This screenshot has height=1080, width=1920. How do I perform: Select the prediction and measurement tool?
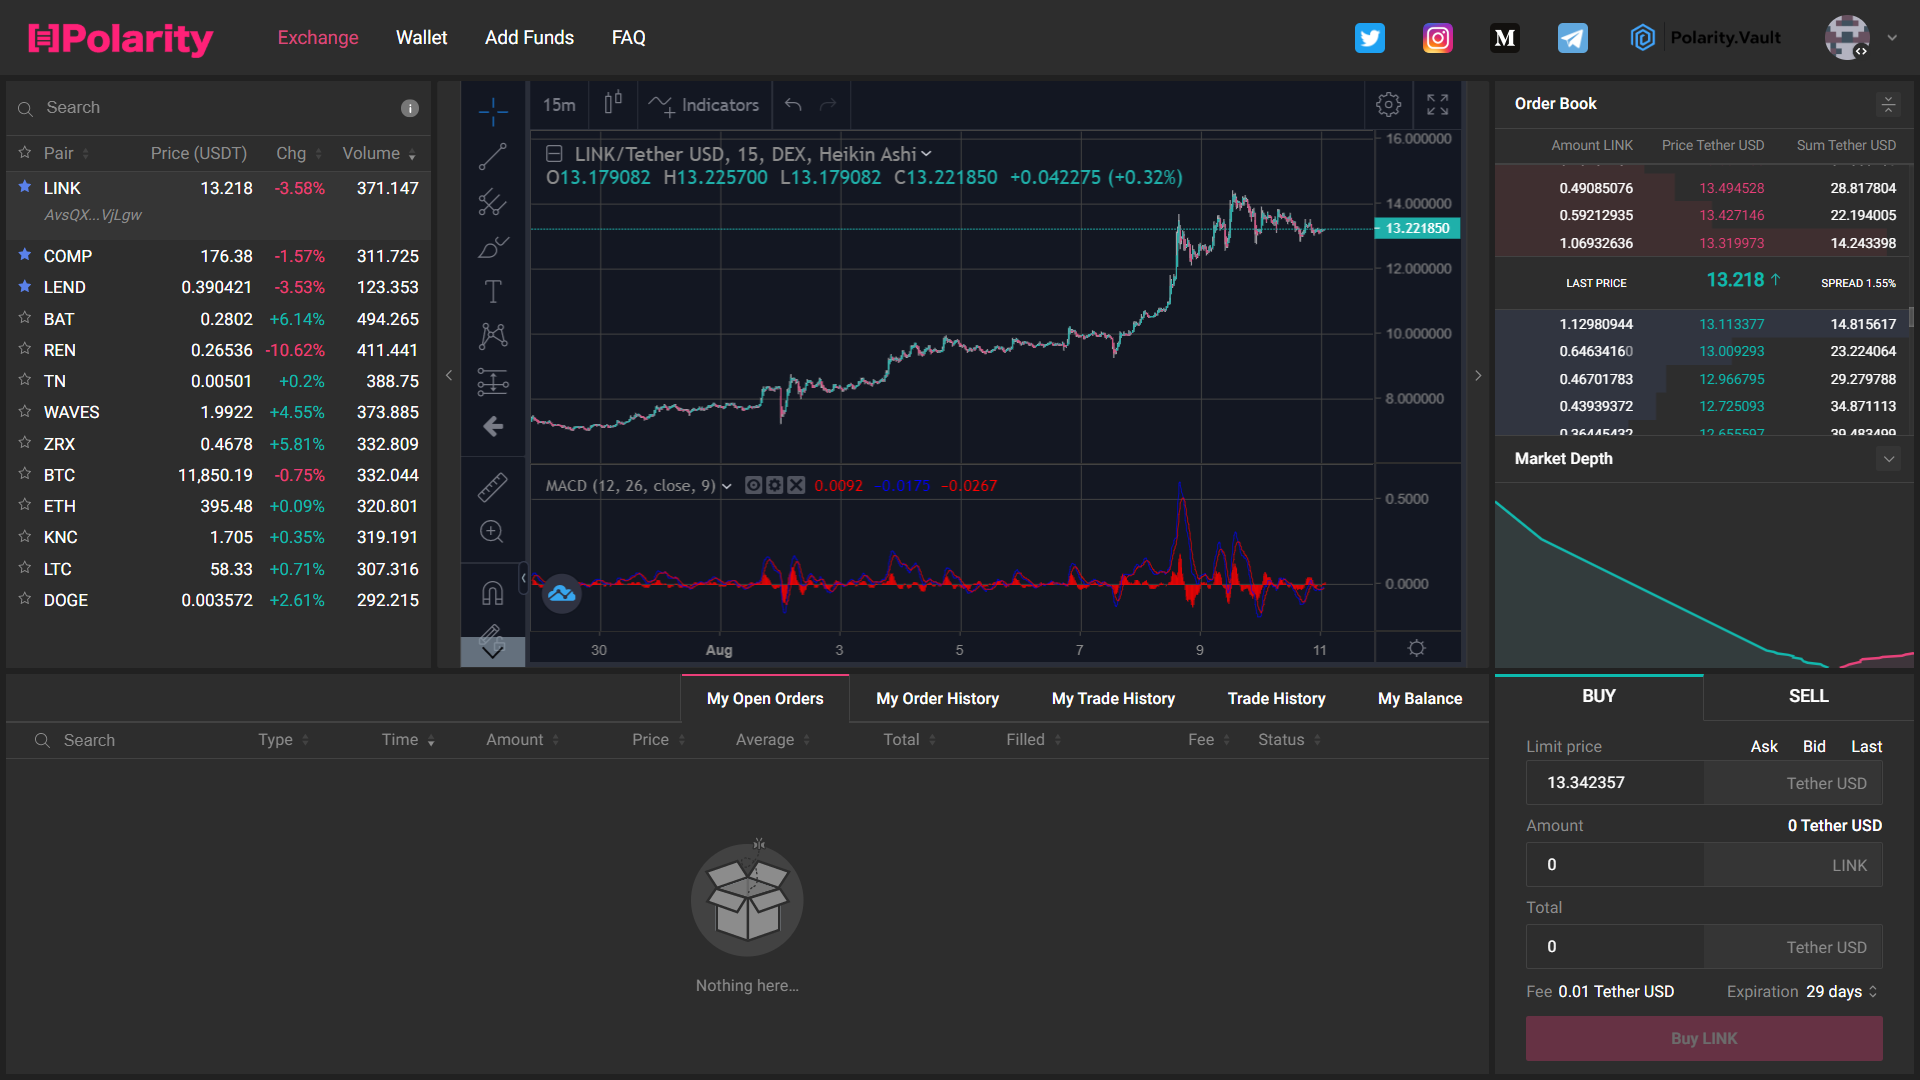493,381
